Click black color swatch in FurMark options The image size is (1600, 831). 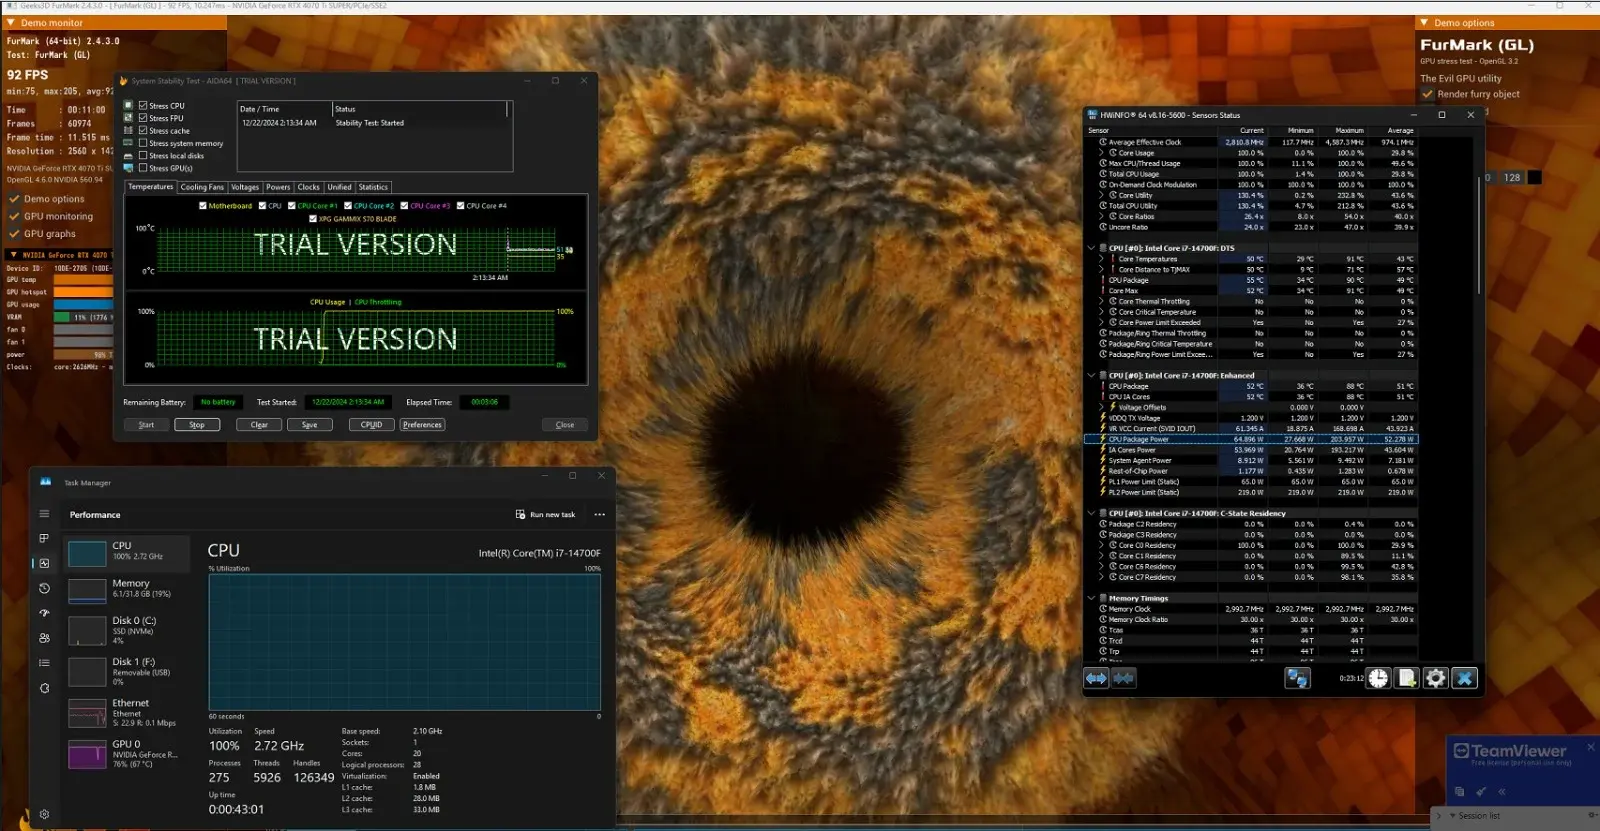pos(1535,178)
